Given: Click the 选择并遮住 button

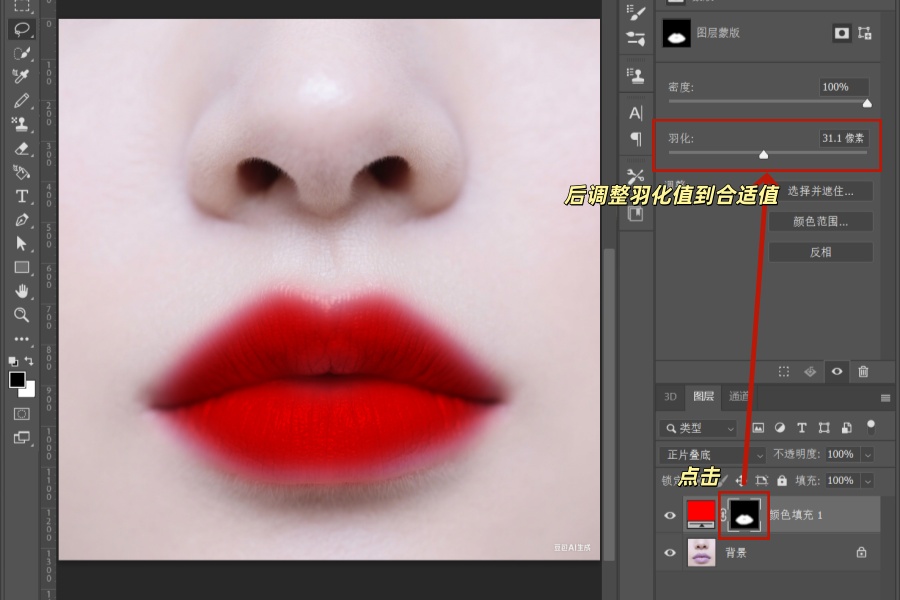Looking at the screenshot, I should [x=820, y=191].
